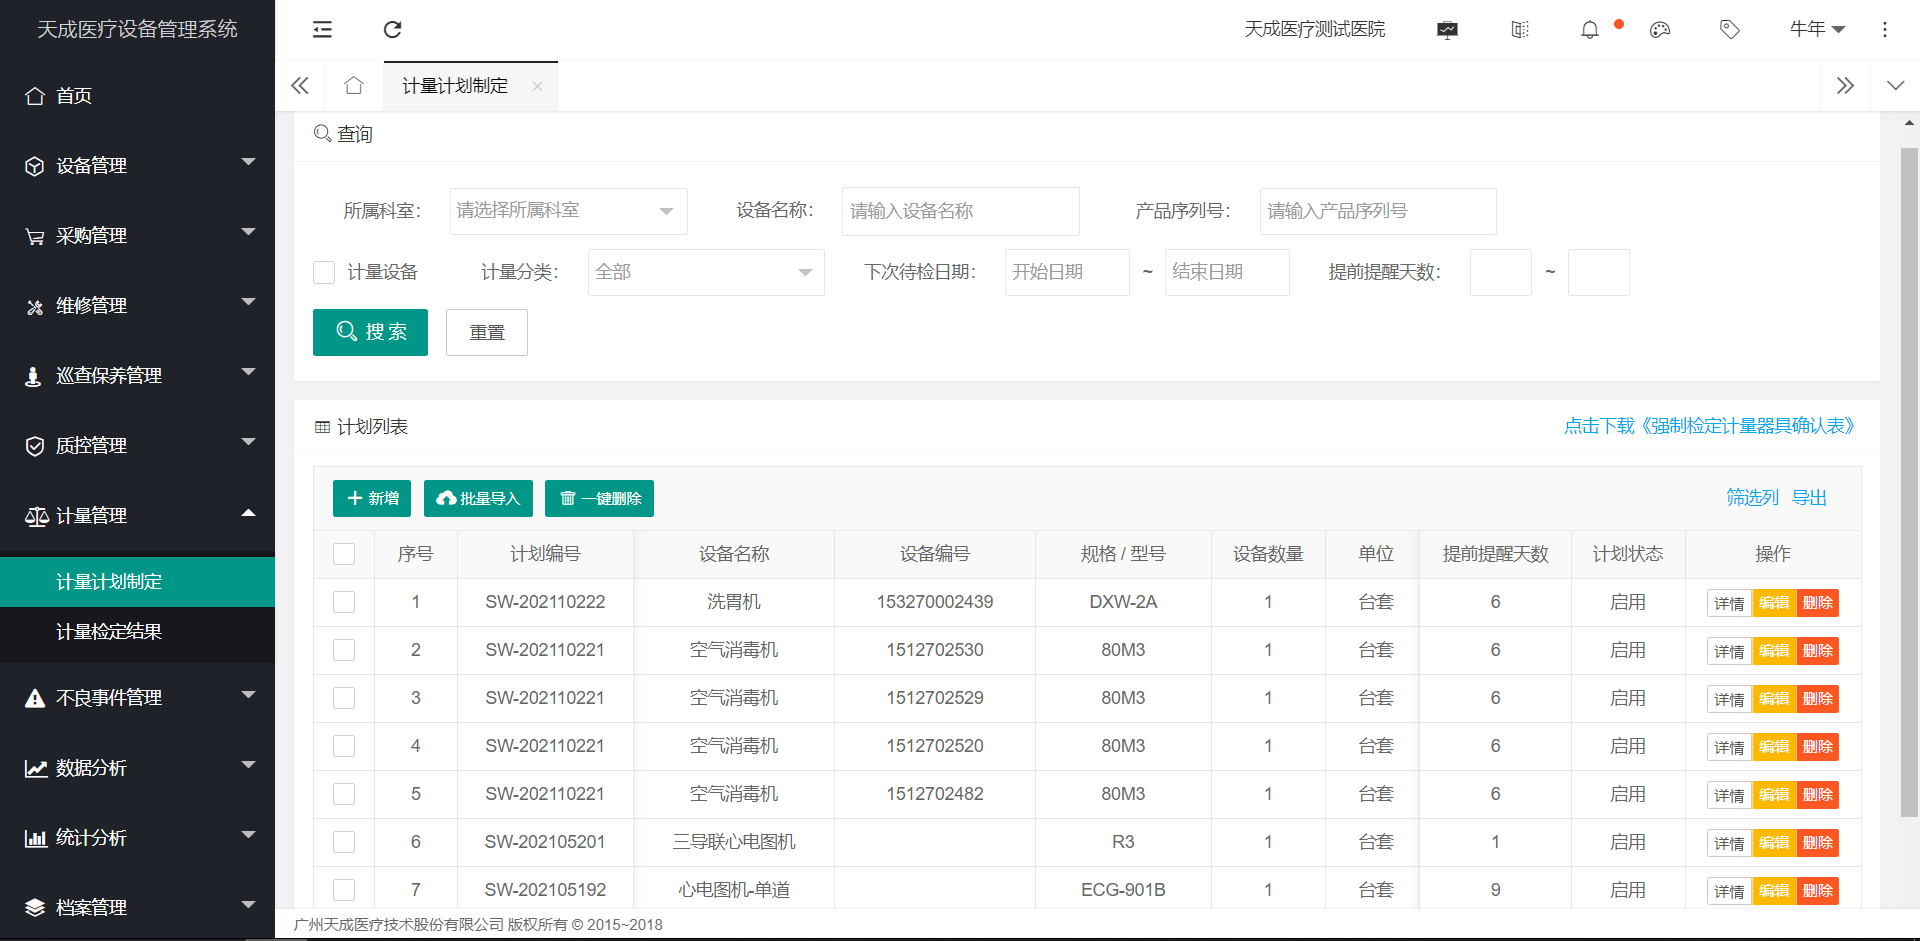Open the theme palette icon
The width and height of the screenshot is (1920, 941).
coord(1660,30)
